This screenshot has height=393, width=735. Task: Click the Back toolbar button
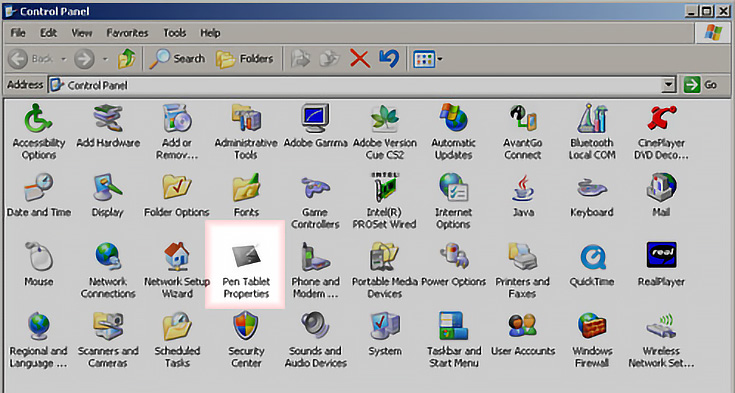click(x=31, y=59)
